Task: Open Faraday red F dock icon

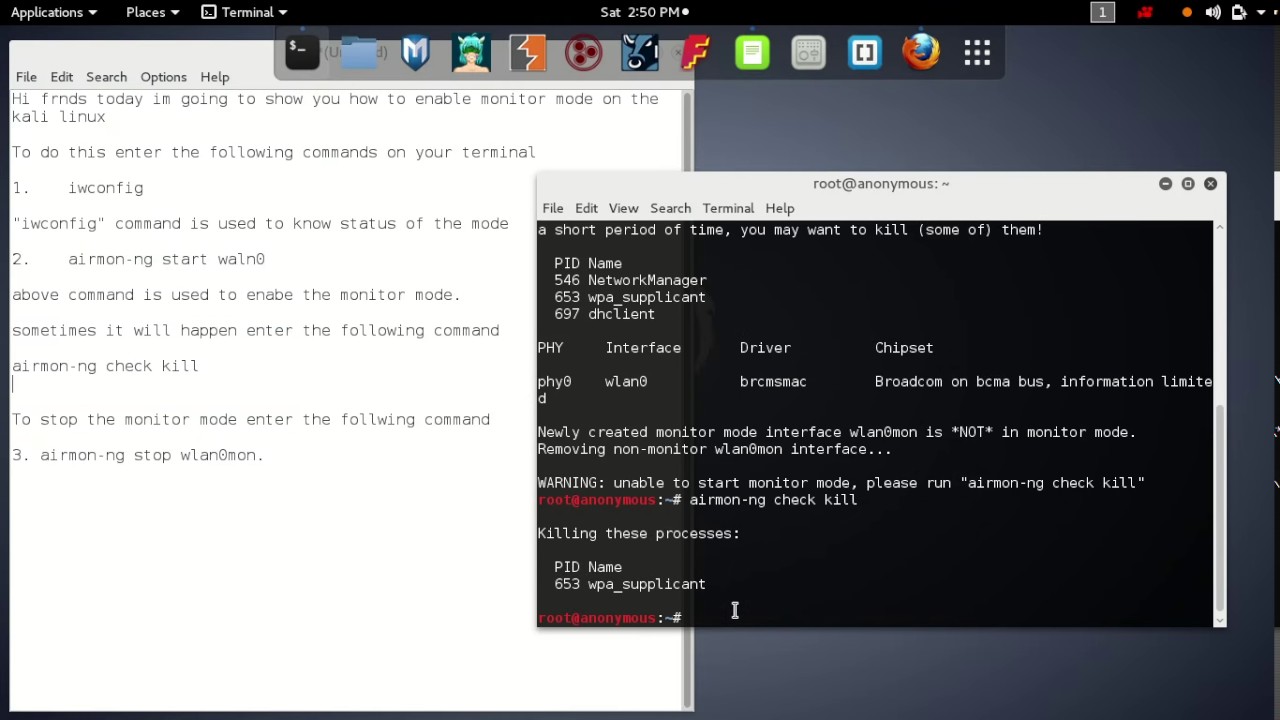Action: (x=696, y=52)
